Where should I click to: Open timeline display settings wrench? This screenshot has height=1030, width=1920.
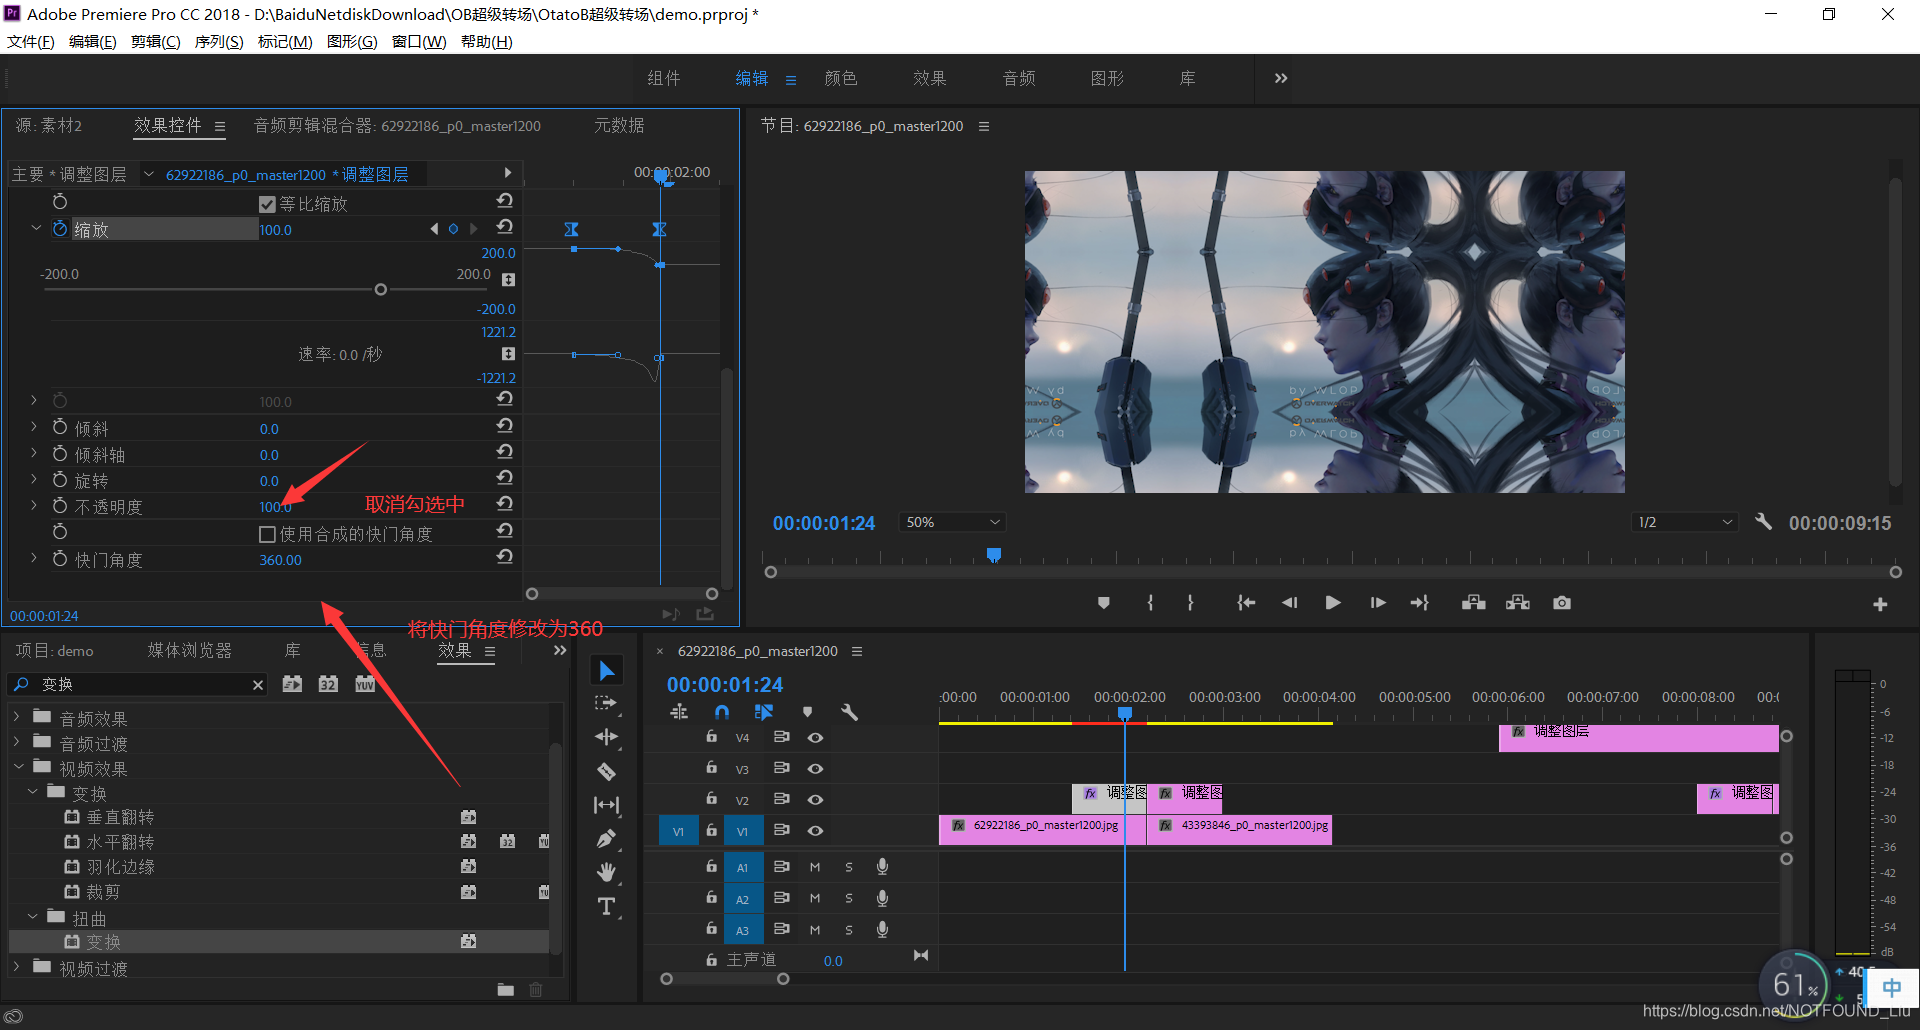point(850,712)
